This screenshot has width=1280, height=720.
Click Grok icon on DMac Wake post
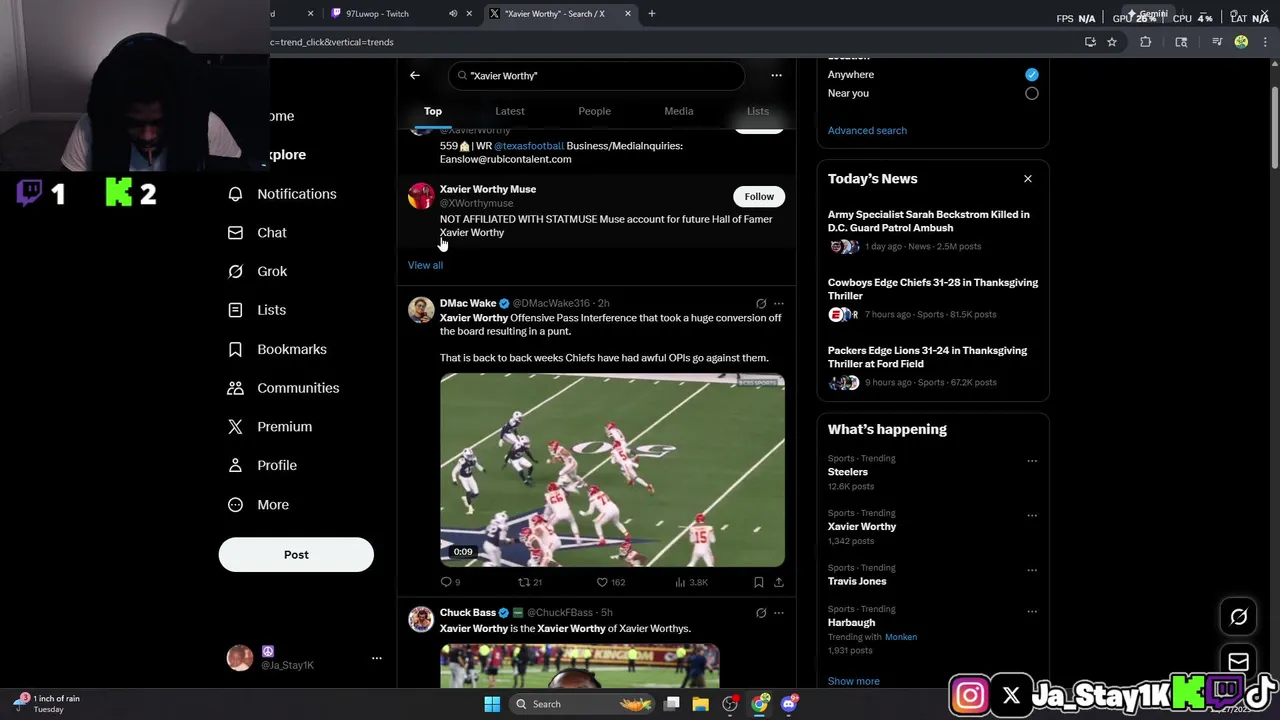[x=761, y=303]
